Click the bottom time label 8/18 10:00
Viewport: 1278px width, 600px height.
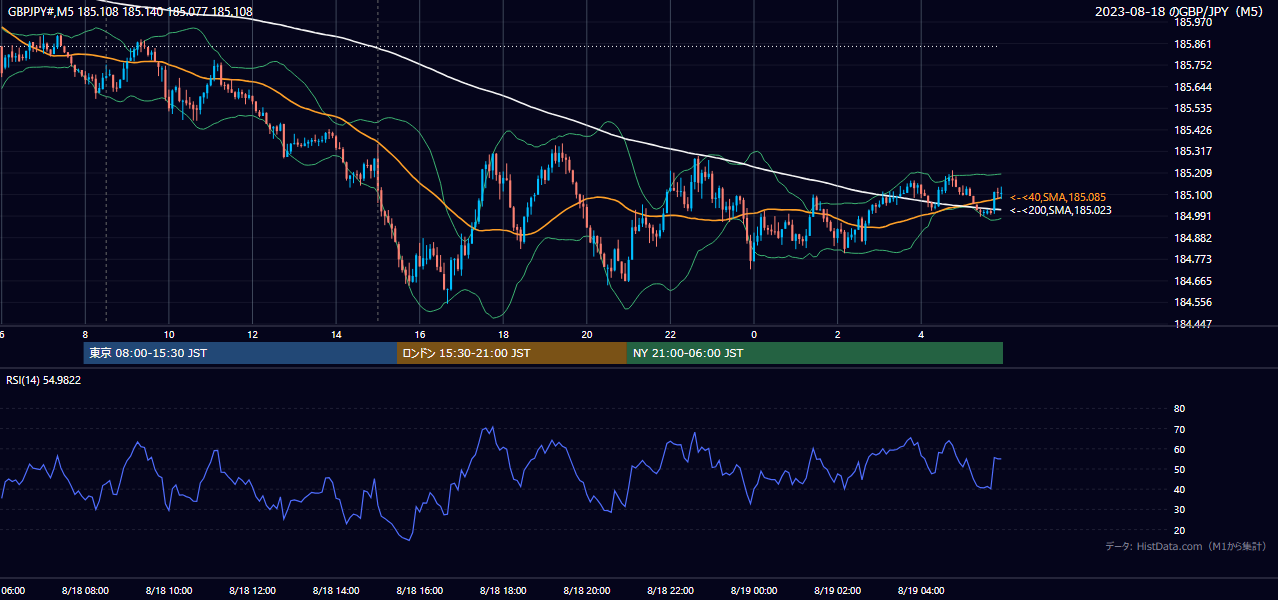169,591
